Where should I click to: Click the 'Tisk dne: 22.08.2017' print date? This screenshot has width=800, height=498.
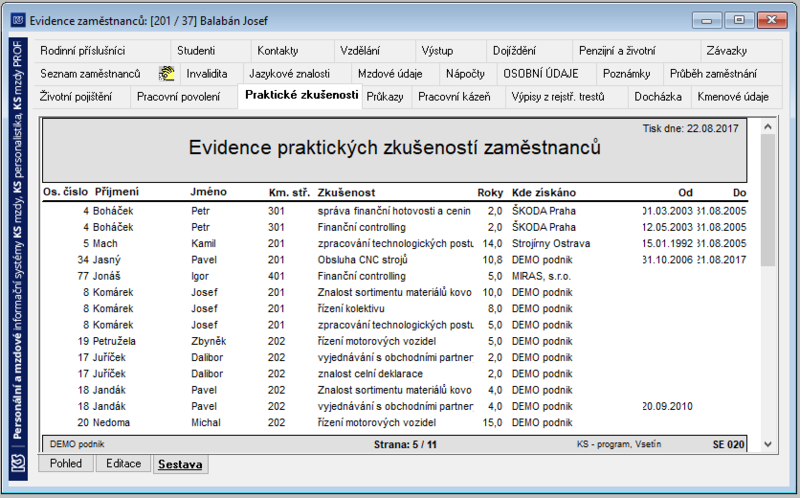[x=690, y=129]
